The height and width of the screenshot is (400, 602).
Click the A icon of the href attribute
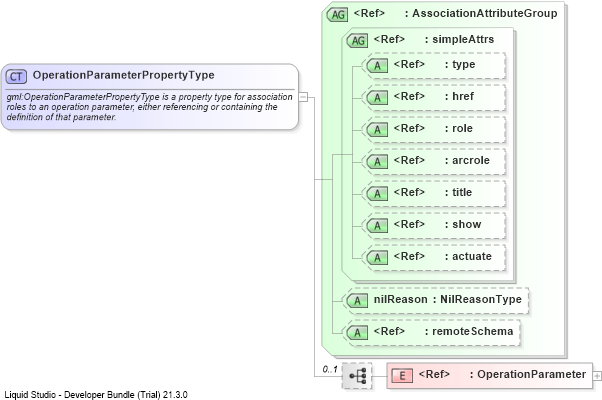(x=377, y=98)
